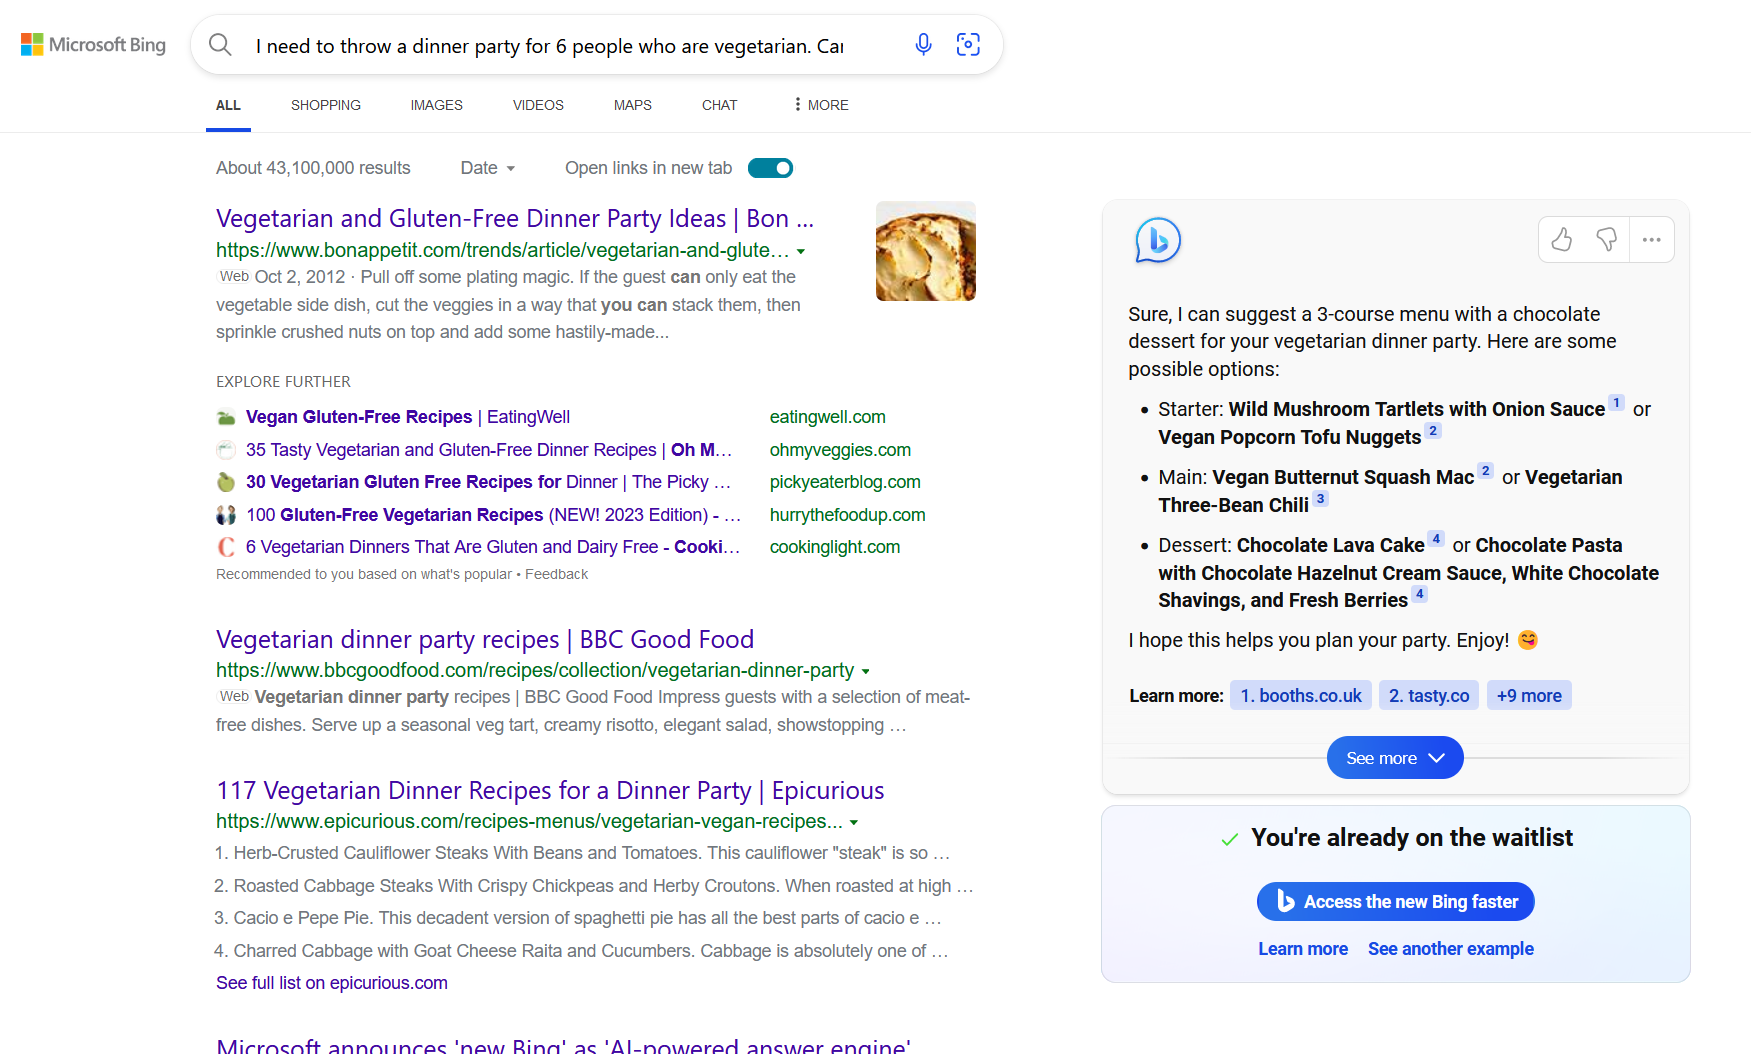Screen dimensions: 1751x1054
Task: Switch to the SHOPPING tab
Action: (326, 105)
